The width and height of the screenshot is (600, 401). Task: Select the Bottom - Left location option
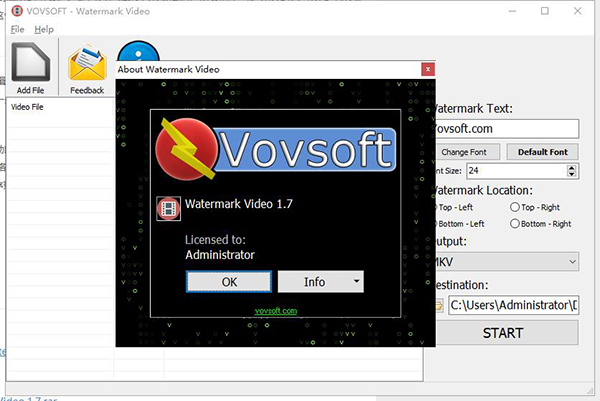[x=460, y=224]
